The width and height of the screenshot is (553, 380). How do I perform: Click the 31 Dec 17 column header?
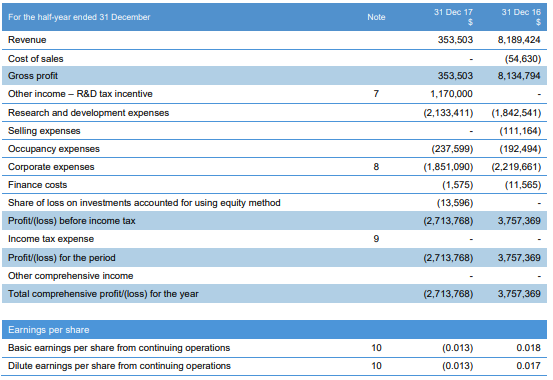tap(453, 17)
